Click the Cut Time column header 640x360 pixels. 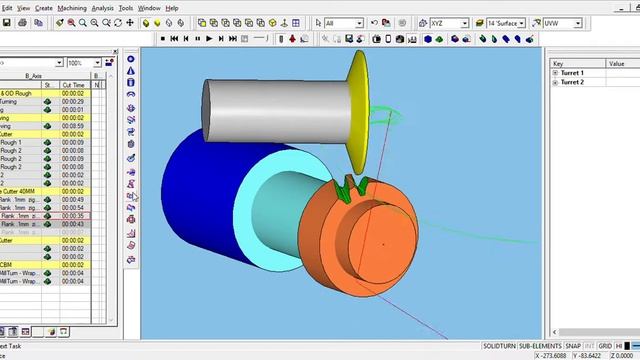click(75, 85)
